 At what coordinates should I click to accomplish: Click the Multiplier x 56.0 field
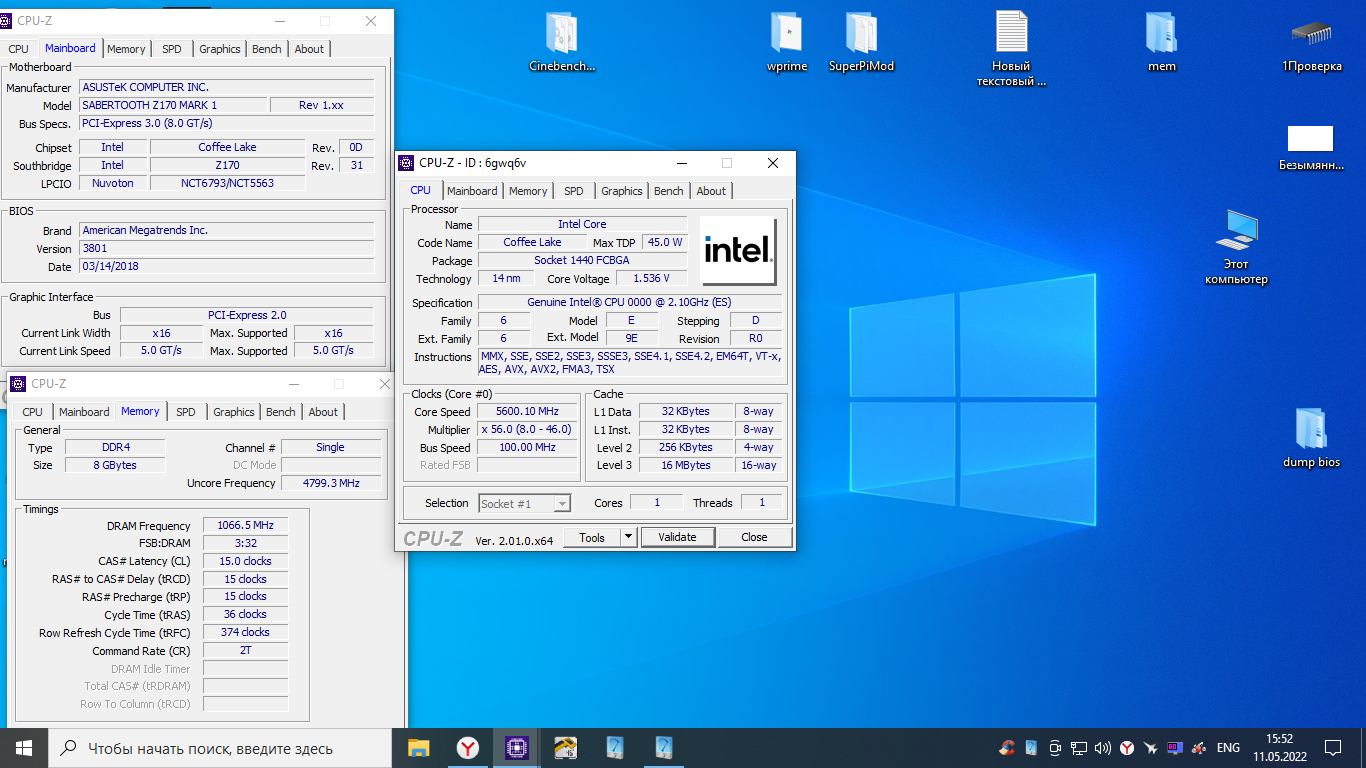tap(527, 429)
